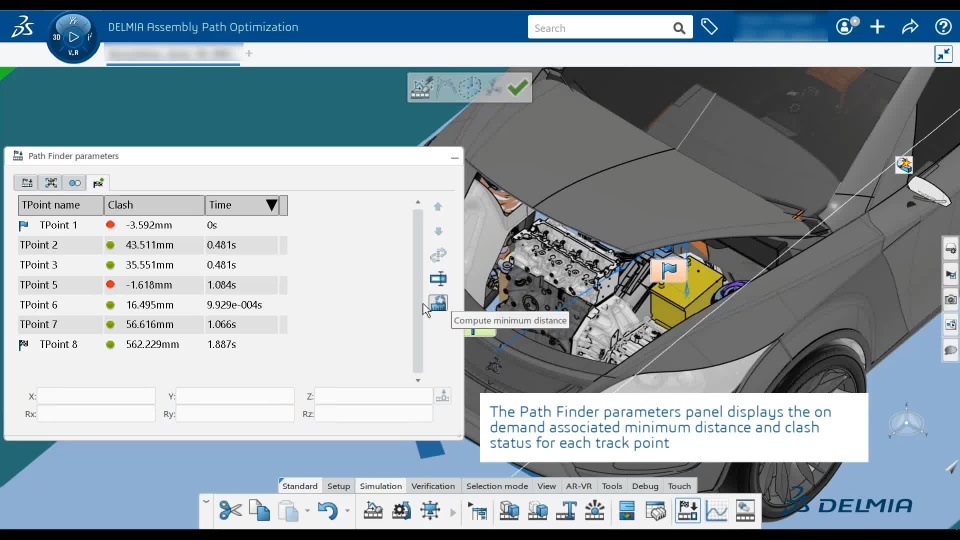Click the position pick icon beside Z field
The image size is (960, 540).
[442, 396]
